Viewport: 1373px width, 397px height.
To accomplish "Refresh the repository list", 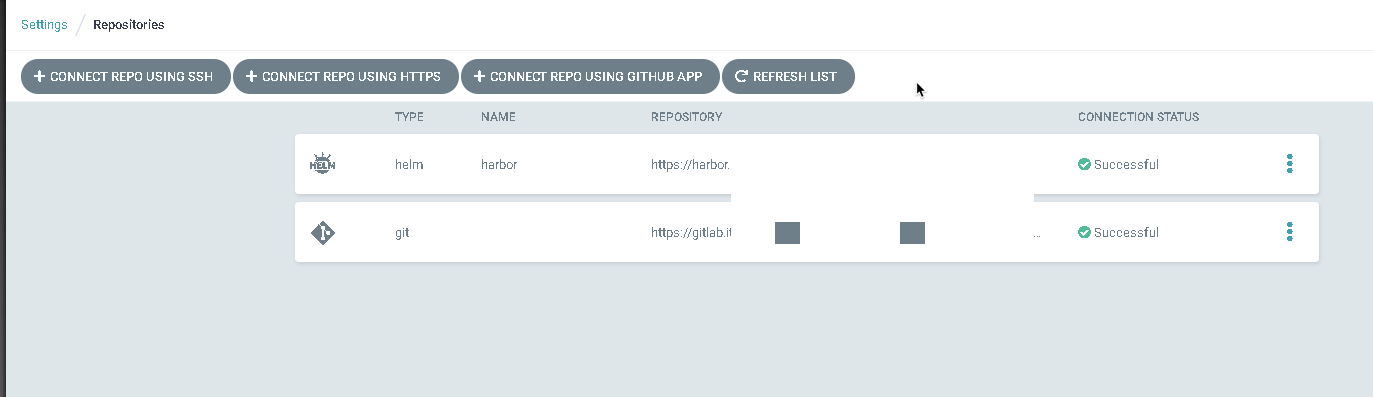I will tap(788, 77).
